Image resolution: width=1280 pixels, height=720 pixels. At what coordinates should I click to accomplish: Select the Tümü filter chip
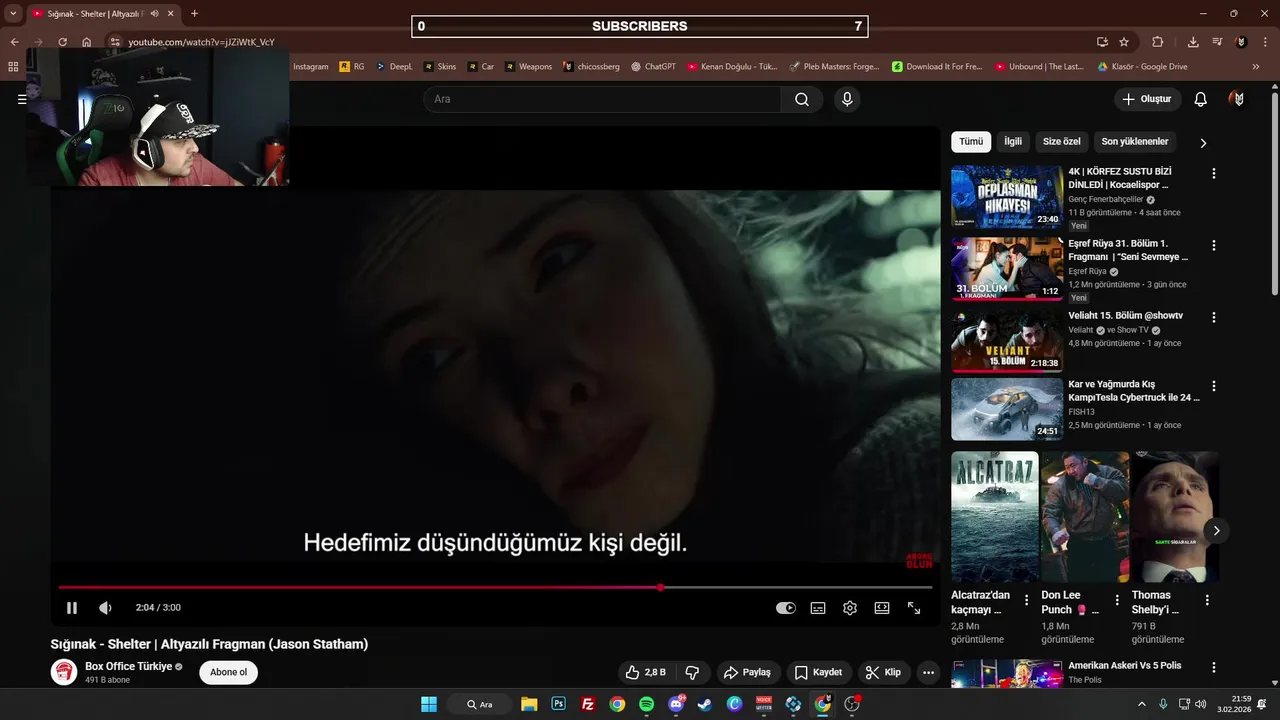point(971,142)
